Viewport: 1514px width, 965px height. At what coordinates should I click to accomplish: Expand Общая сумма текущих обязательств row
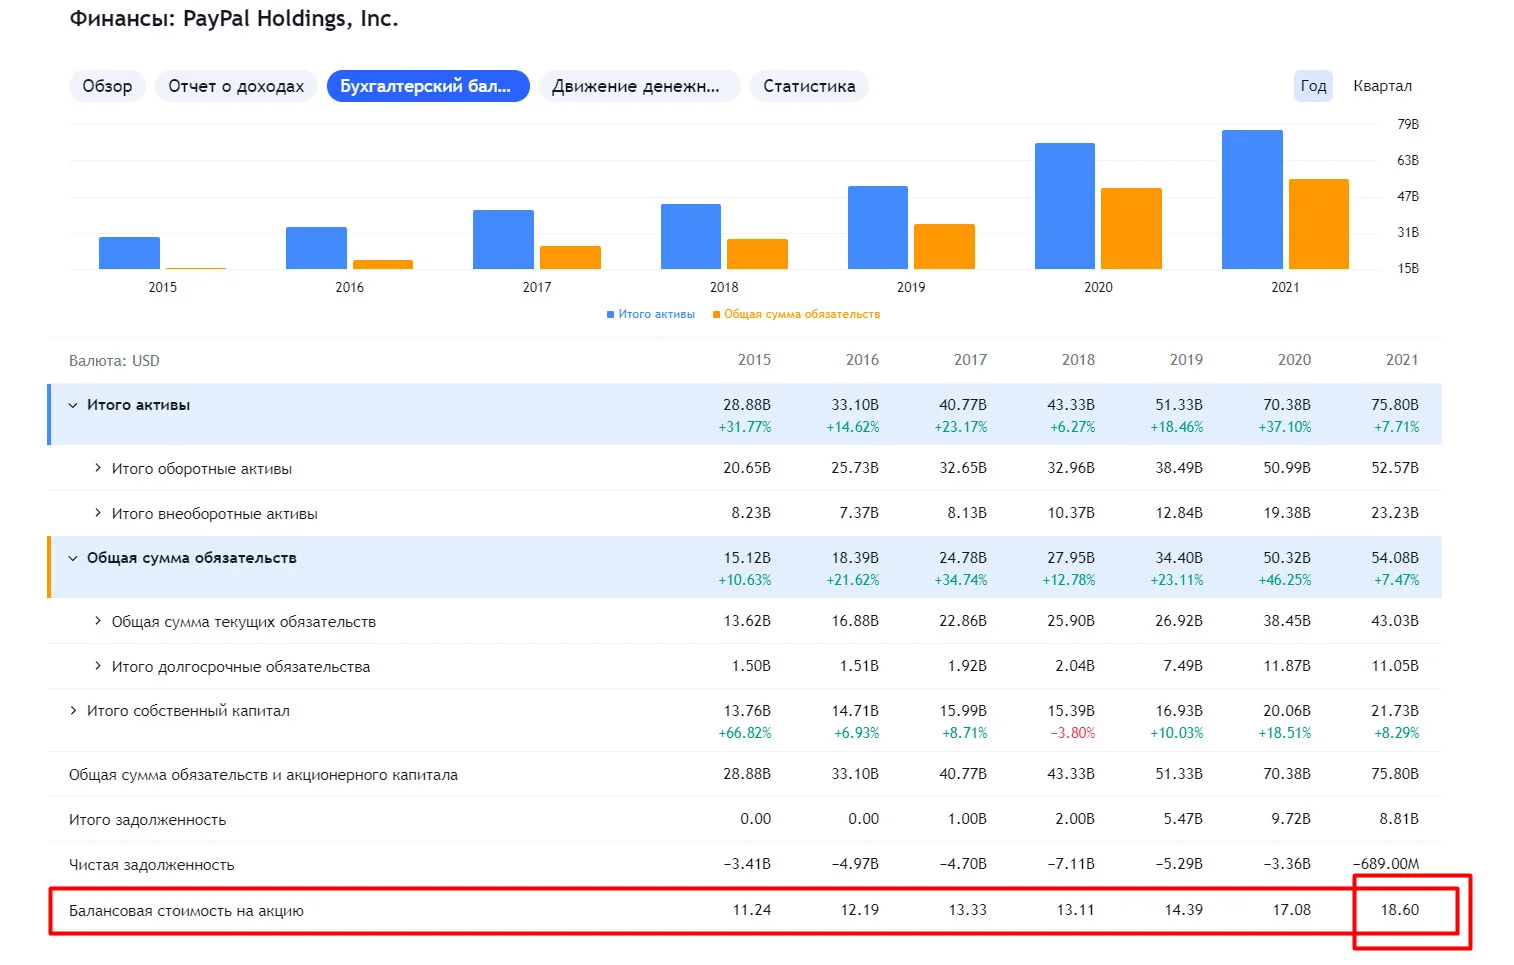click(x=98, y=621)
